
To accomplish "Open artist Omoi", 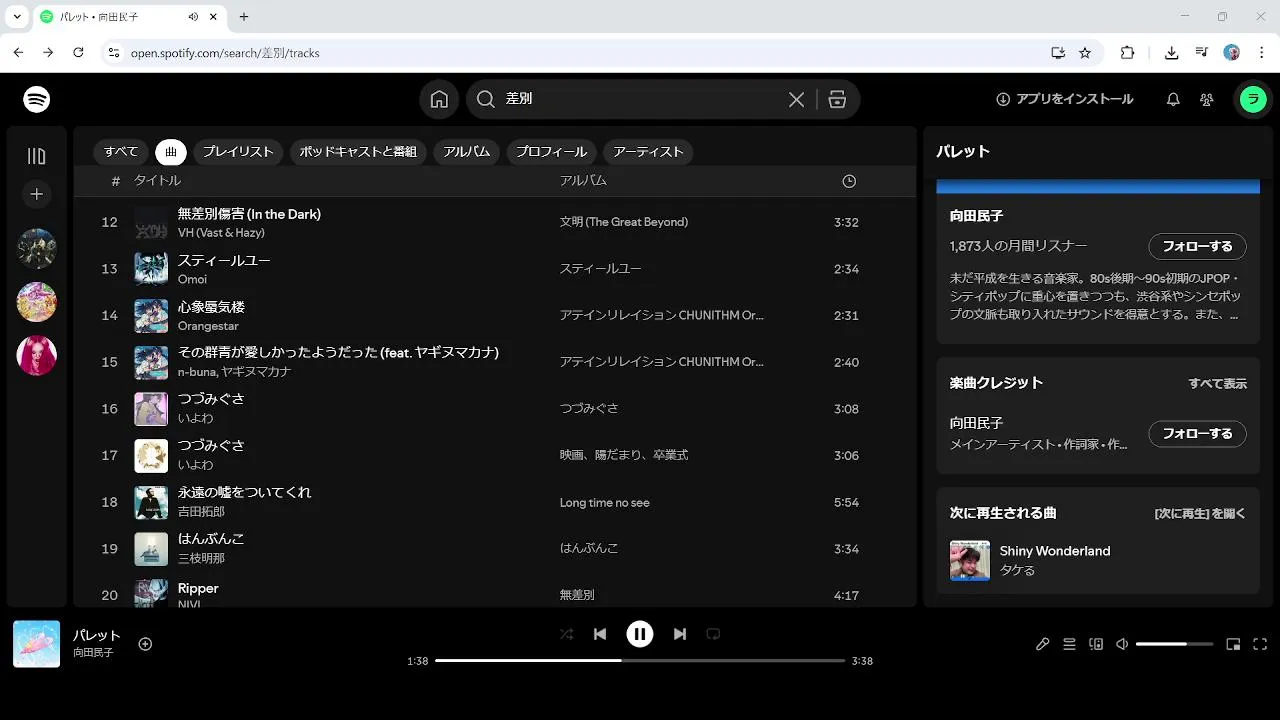I will [x=192, y=279].
